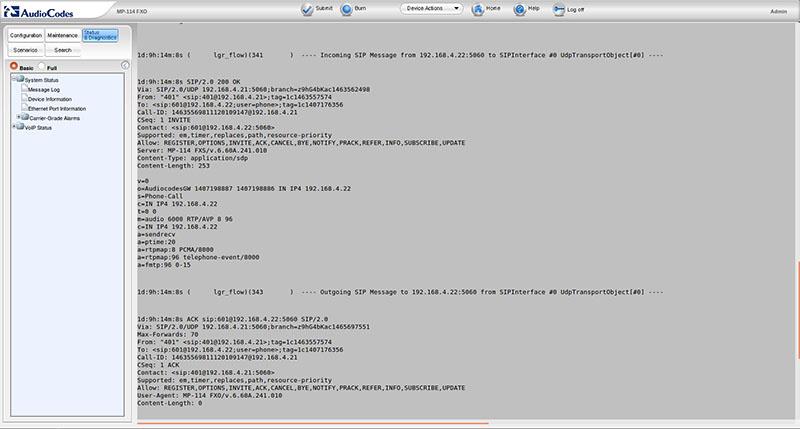Click the 's=Phone-Call' SDP line
Screen dimensions: 800x429
[160, 196]
